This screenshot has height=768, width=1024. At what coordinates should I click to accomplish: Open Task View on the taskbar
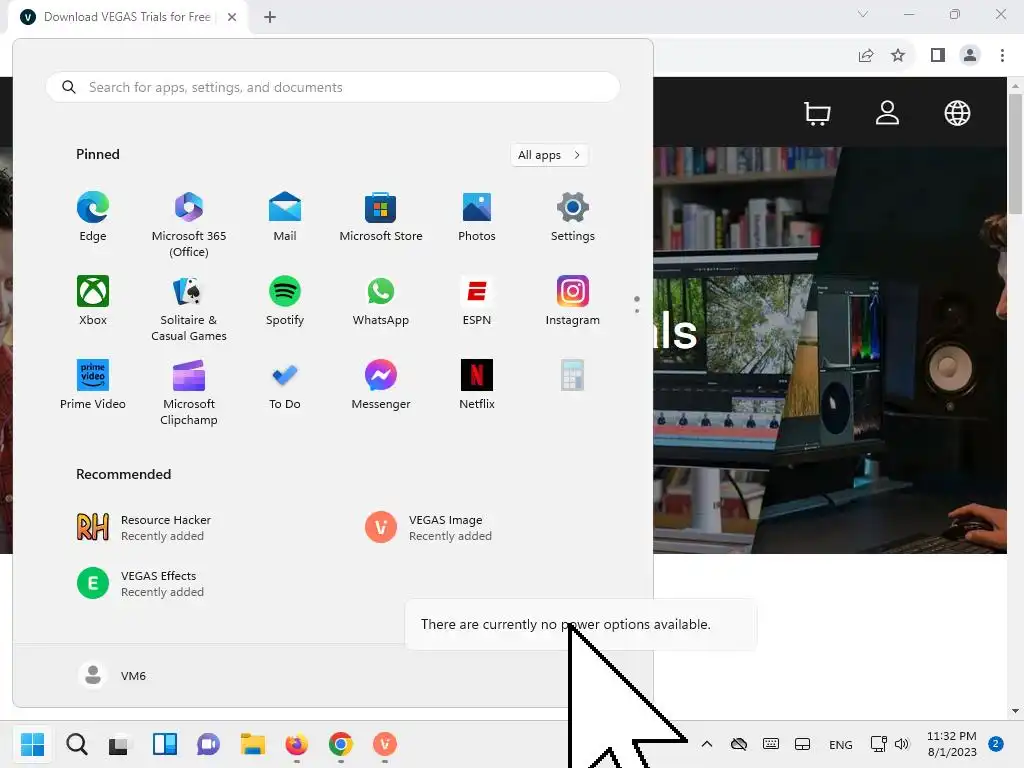point(120,744)
